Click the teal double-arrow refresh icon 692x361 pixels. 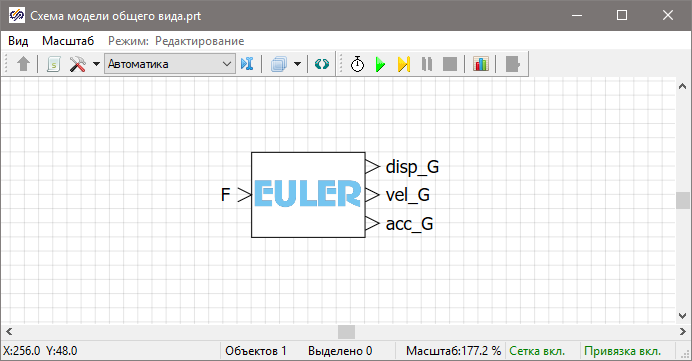tap(322, 64)
